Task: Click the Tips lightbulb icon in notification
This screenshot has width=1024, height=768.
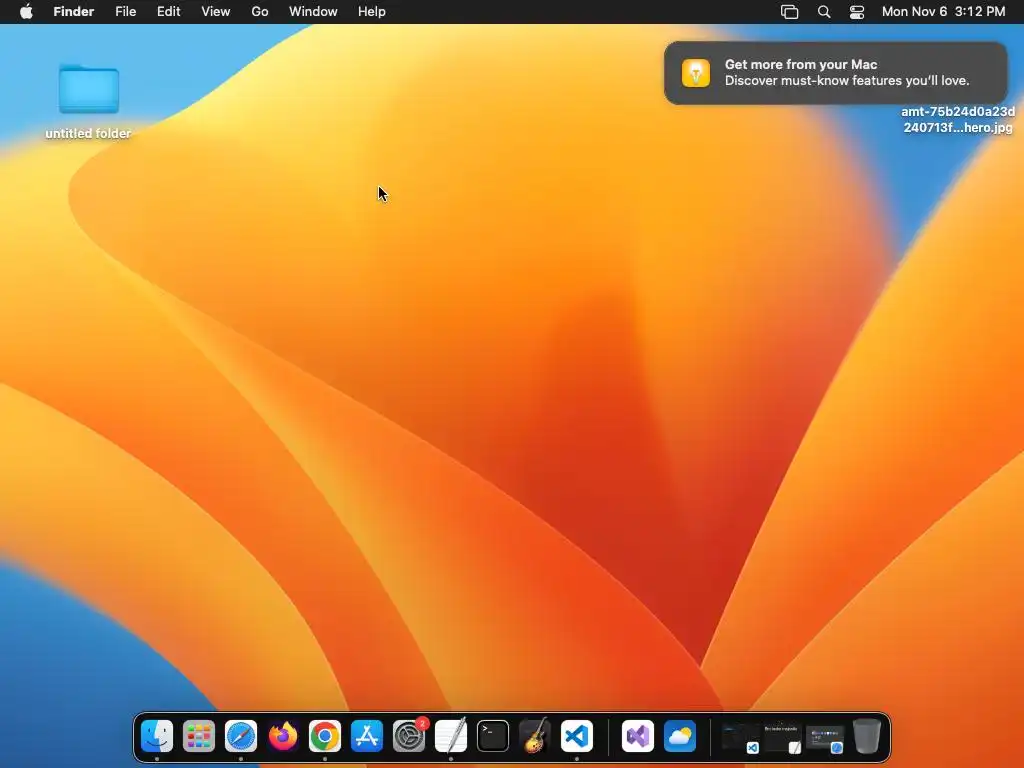Action: click(x=696, y=73)
